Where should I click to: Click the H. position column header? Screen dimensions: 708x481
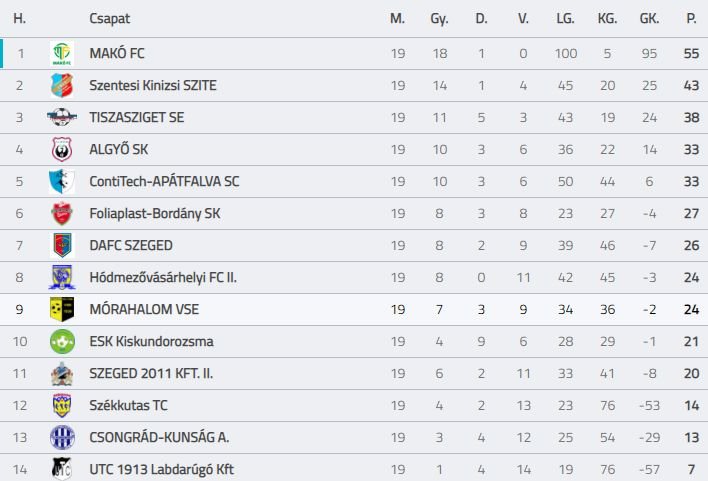(20, 19)
